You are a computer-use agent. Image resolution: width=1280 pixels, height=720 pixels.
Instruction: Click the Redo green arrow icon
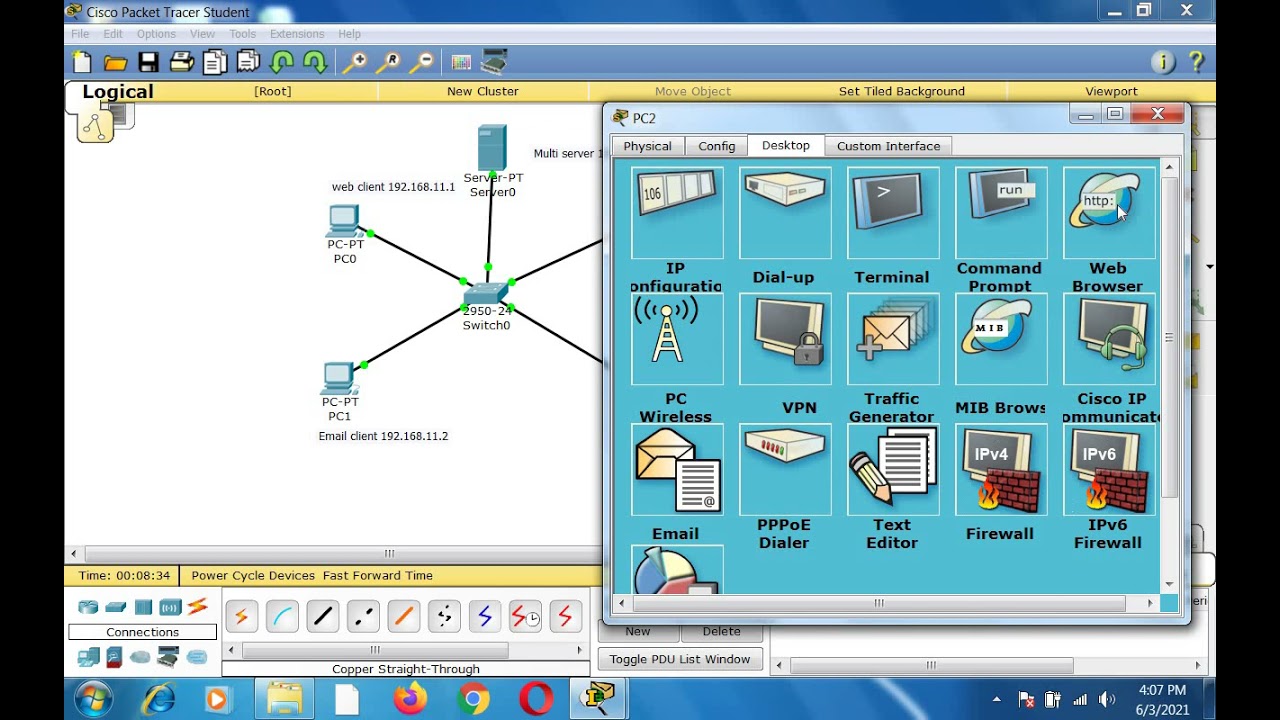coord(315,62)
